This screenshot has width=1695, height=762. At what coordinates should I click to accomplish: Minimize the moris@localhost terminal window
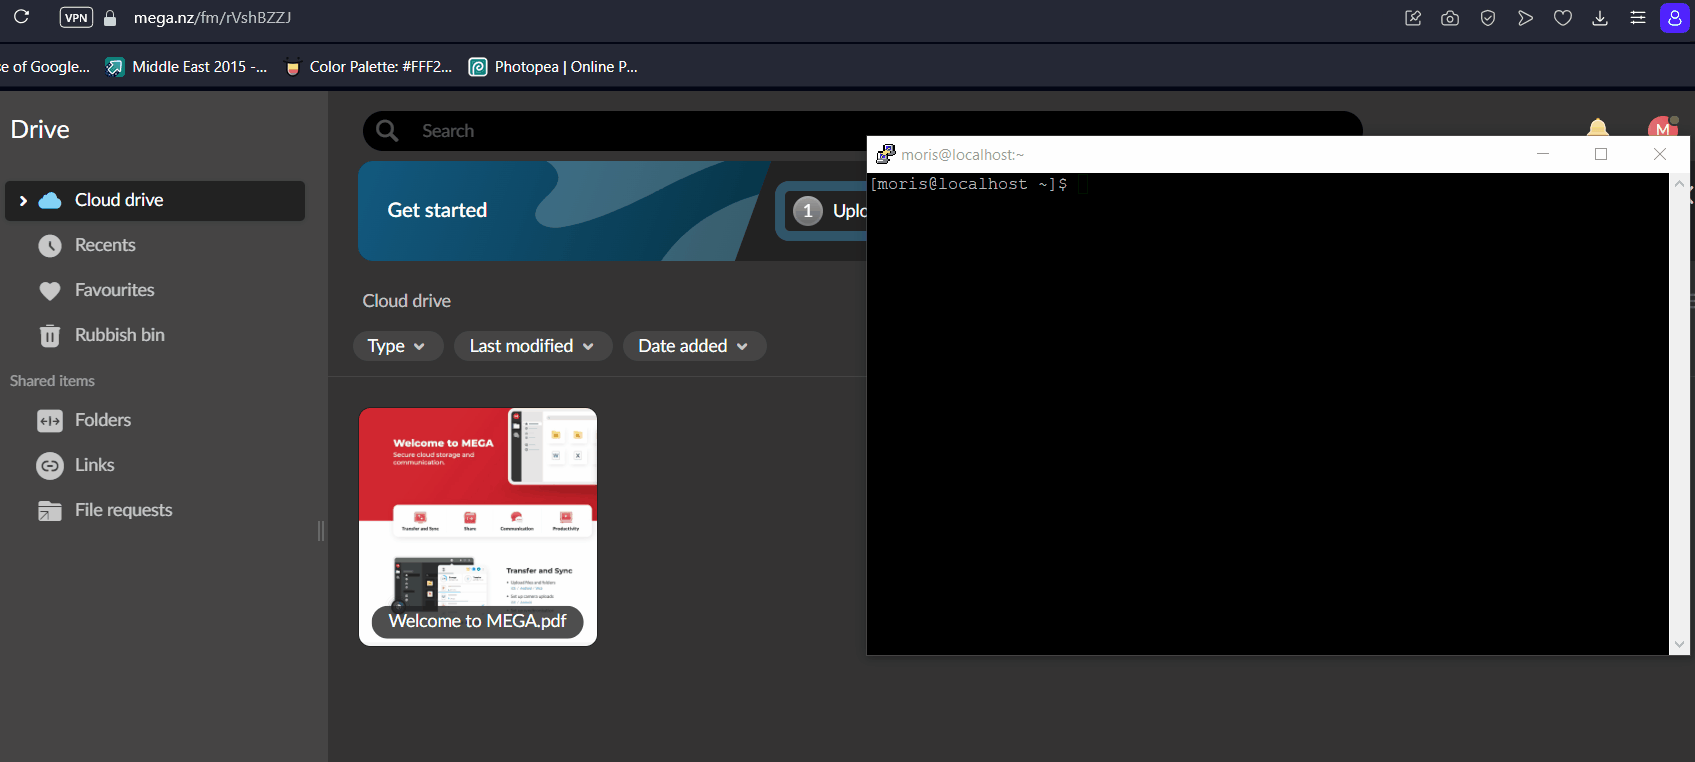pos(1543,154)
